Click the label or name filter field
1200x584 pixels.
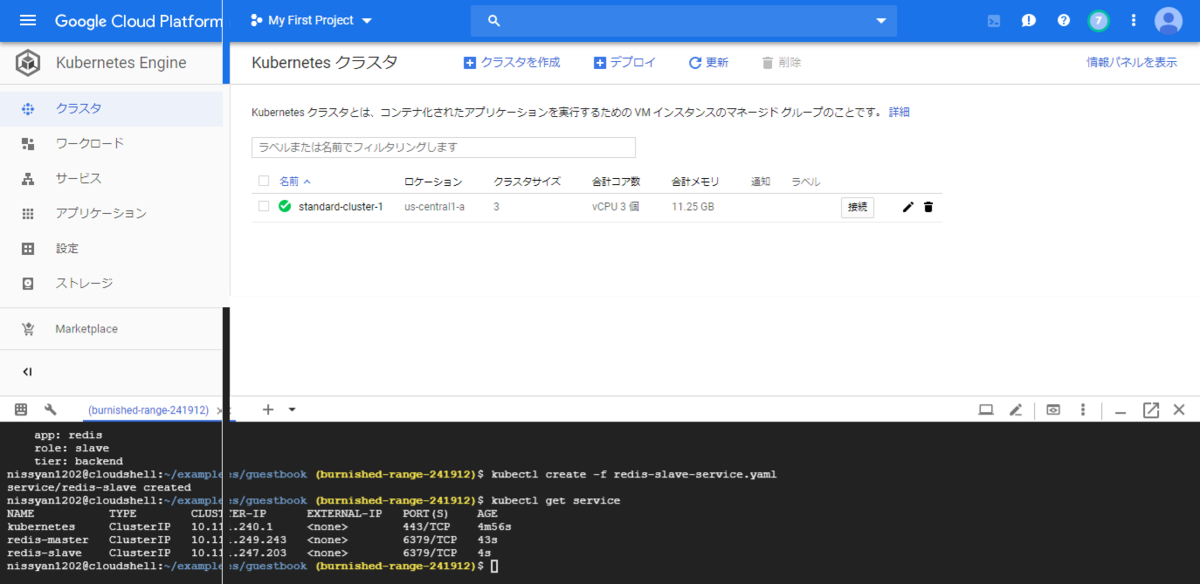443,147
